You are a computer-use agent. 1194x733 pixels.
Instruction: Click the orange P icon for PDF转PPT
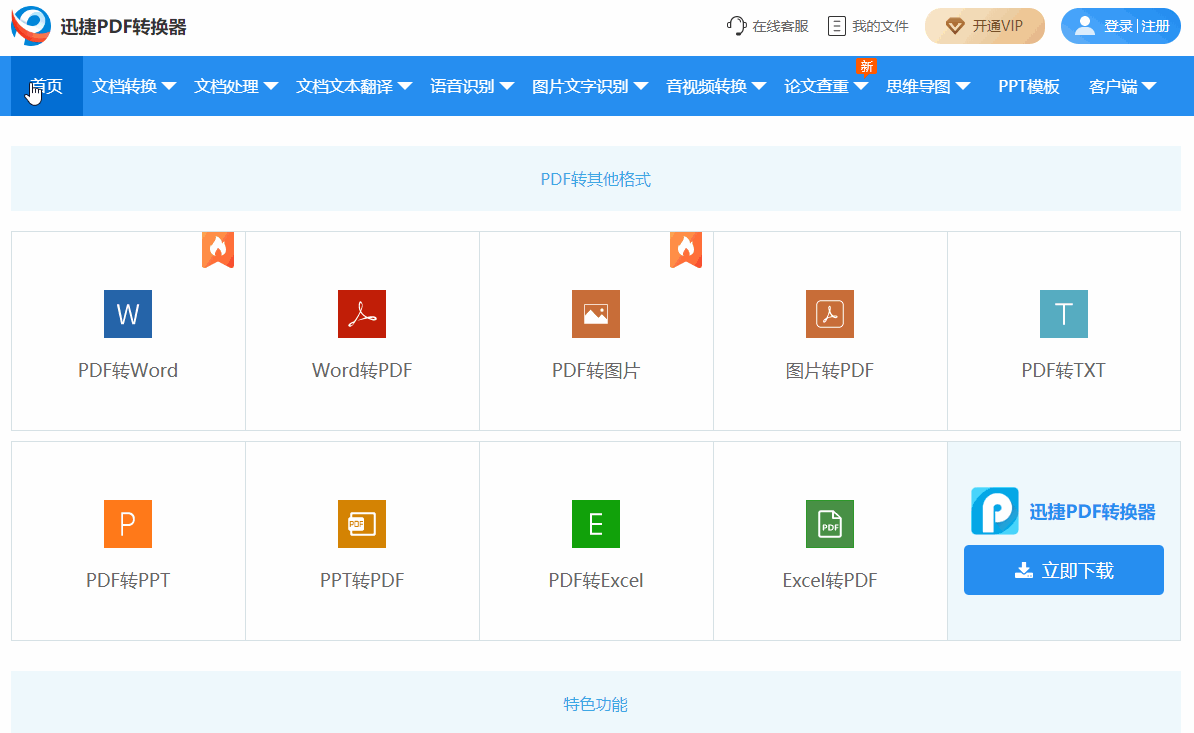tap(128, 524)
